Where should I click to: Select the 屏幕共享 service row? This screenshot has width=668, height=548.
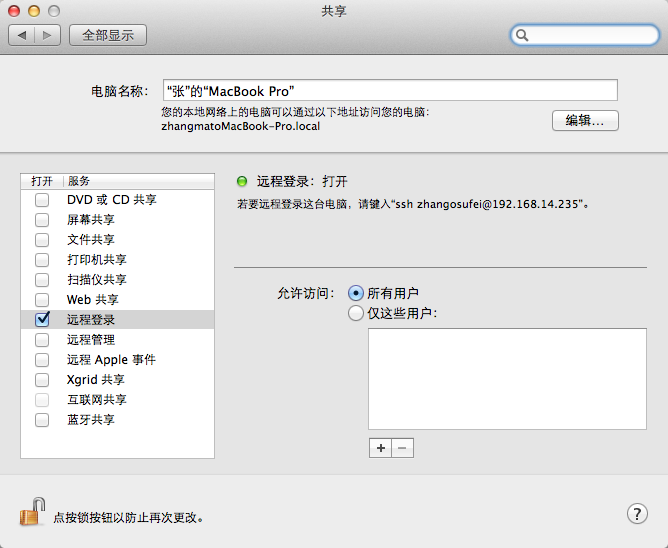tap(117, 219)
